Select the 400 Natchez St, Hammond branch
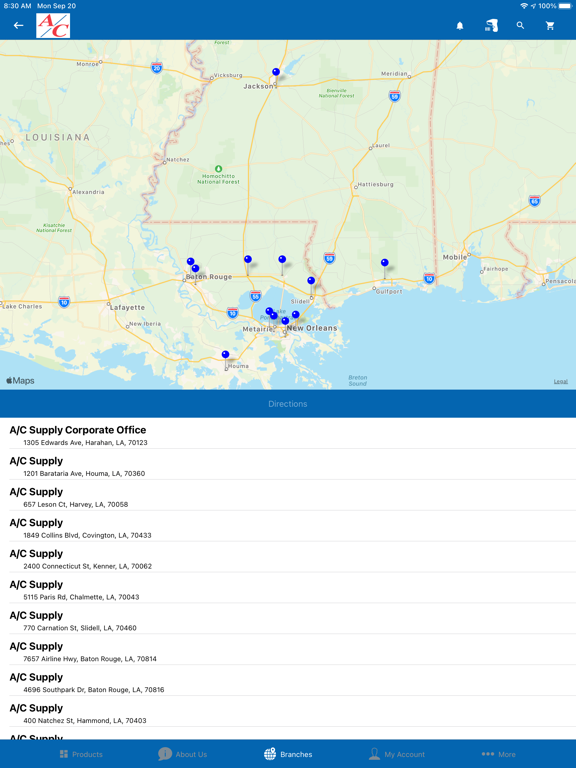Image resolution: width=576 pixels, height=768 pixels. pyautogui.click(x=288, y=711)
